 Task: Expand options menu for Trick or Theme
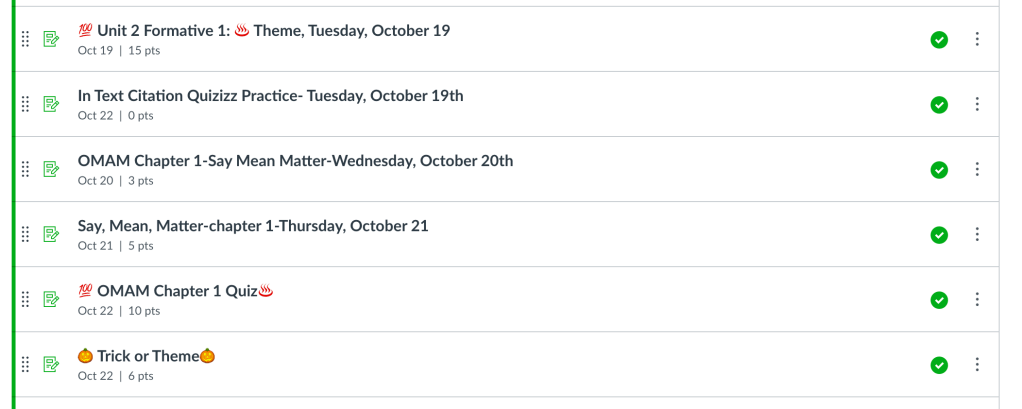coord(977,364)
